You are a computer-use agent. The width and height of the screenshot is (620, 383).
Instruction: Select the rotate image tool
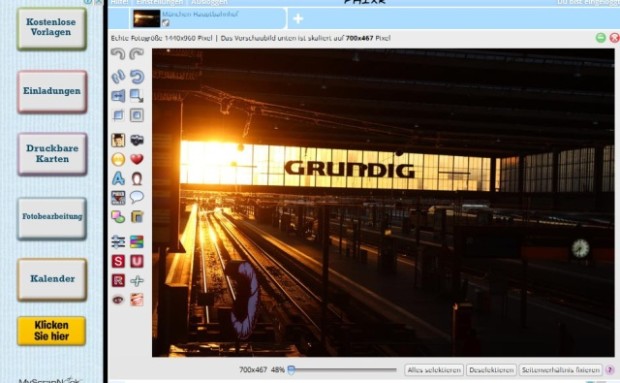click(x=137, y=76)
